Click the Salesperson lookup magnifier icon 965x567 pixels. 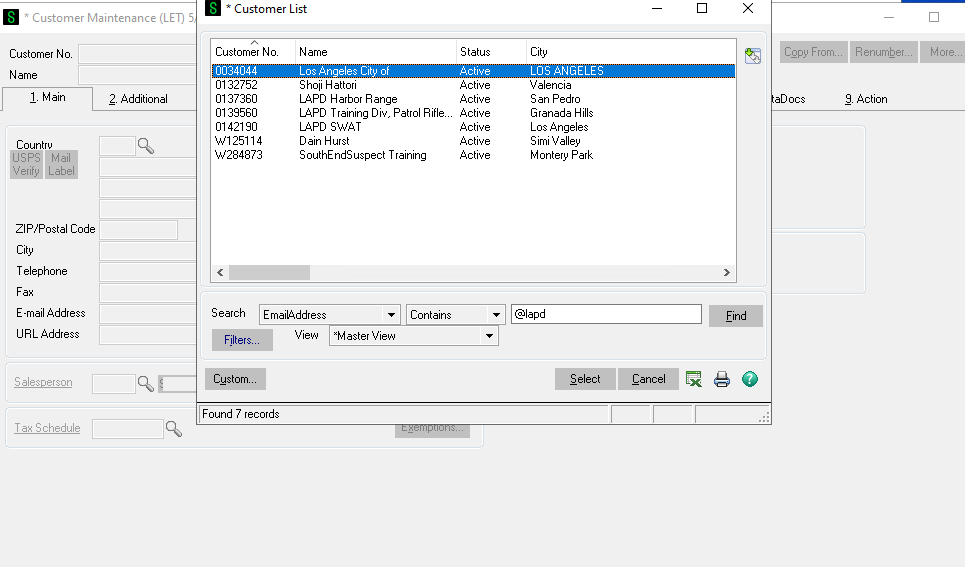tap(146, 383)
